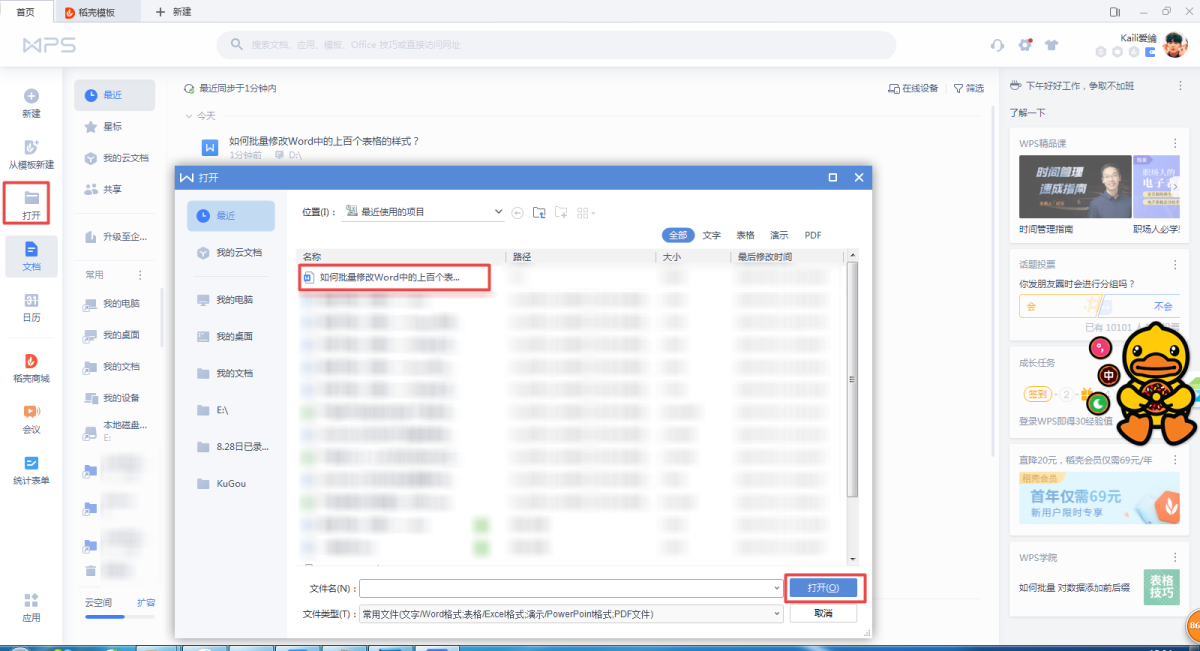The image size is (1200, 651).
Task: Open the skin center shirt icon
Action: tap(1051, 45)
